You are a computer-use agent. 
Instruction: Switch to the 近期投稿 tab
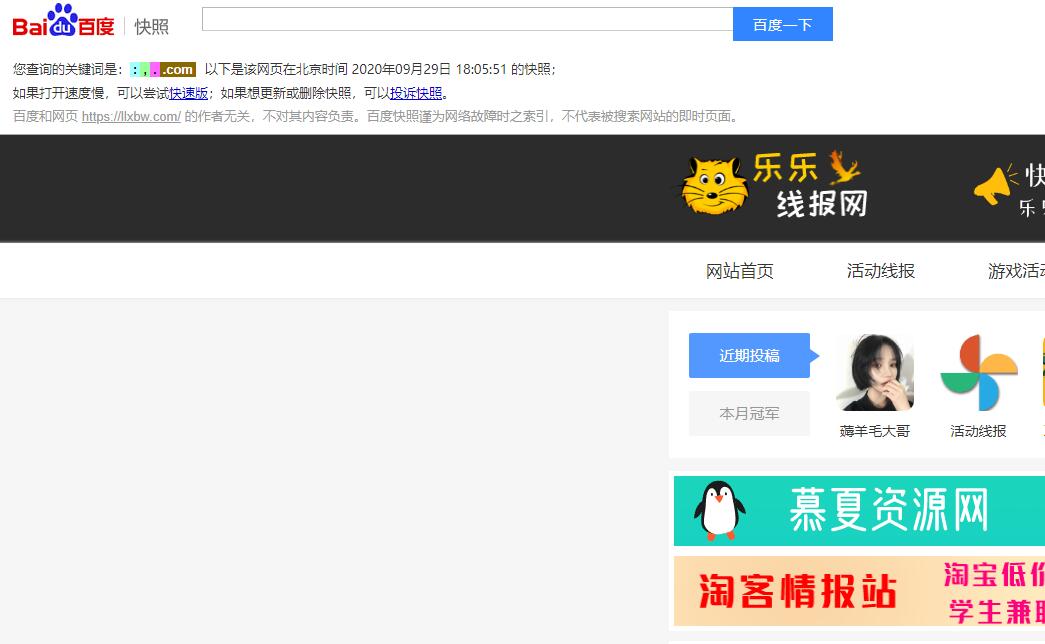pos(749,355)
